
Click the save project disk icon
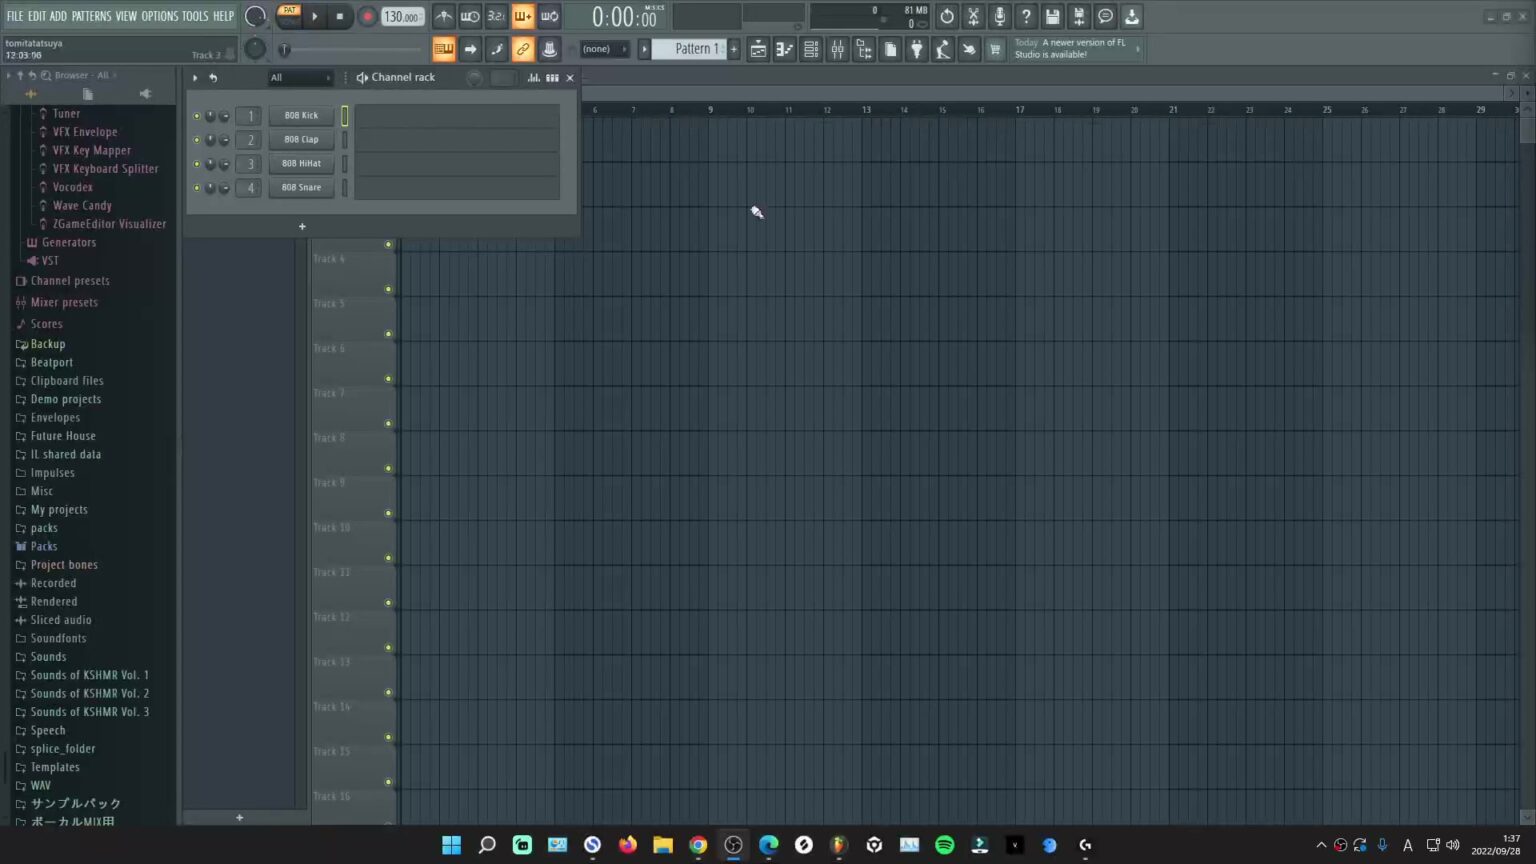[x=1052, y=16]
